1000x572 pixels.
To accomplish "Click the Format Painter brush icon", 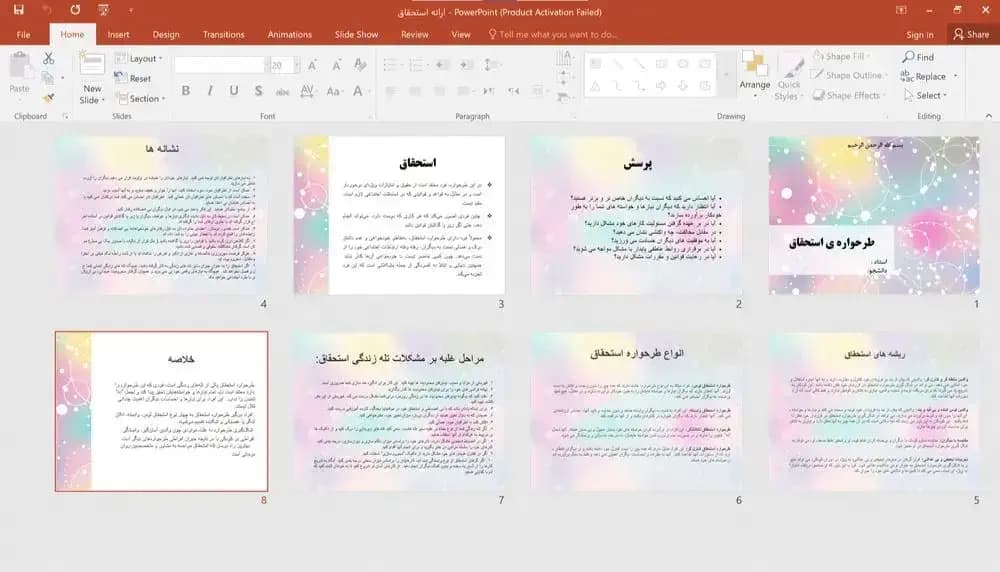I will (x=48, y=98).
